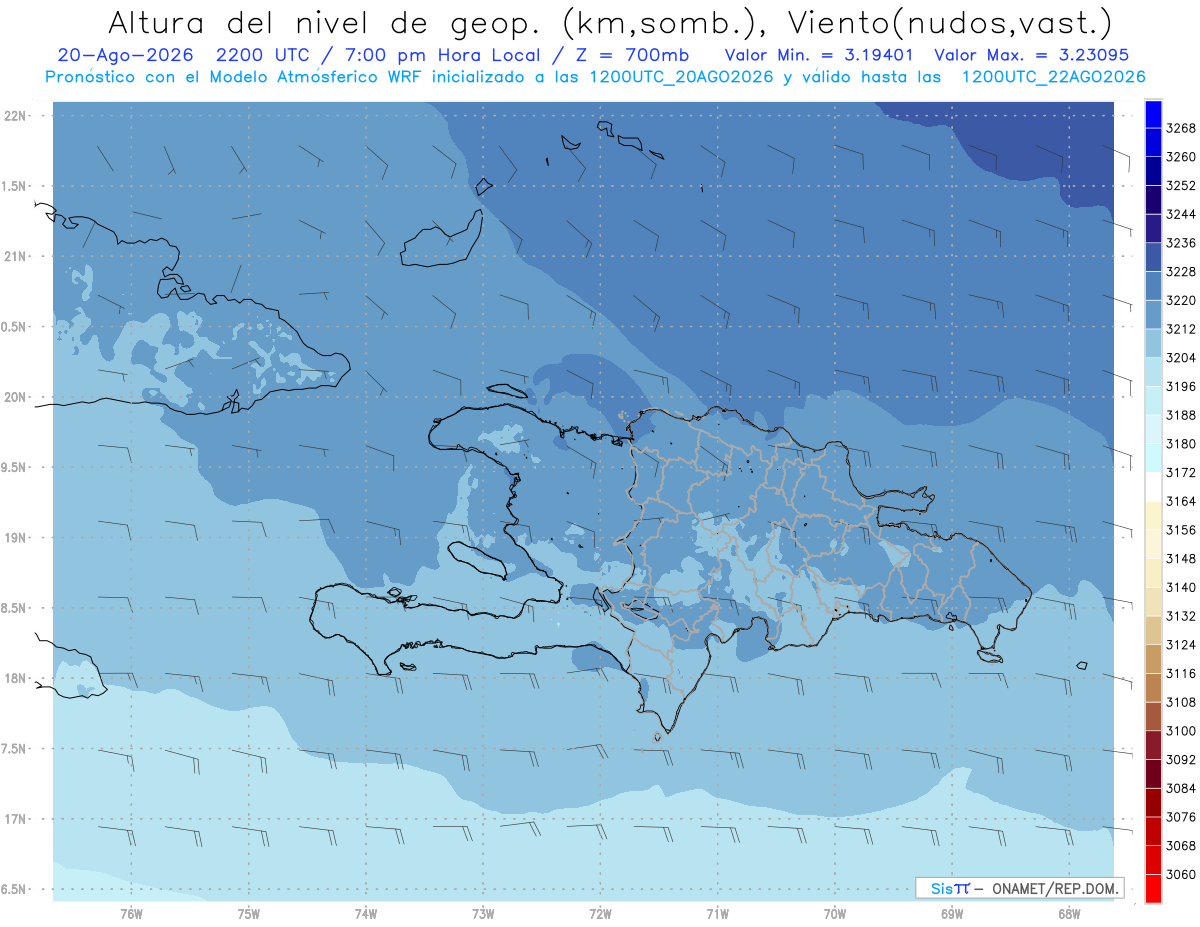Click the legend value 3236
The image size is (1200, 927).
click(x=1181, y=243)
